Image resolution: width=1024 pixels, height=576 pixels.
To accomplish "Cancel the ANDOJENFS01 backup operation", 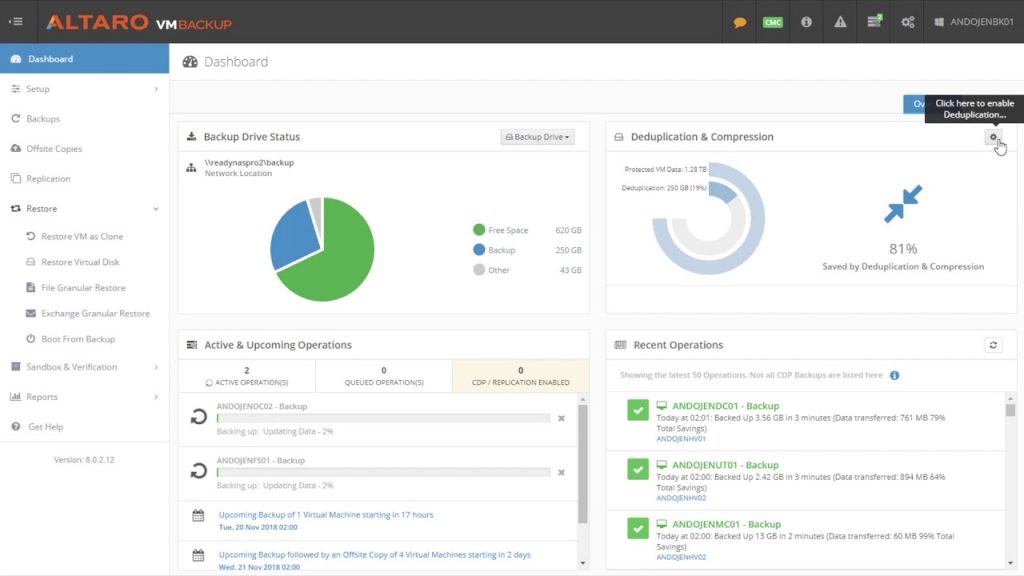I will [561, 472].
